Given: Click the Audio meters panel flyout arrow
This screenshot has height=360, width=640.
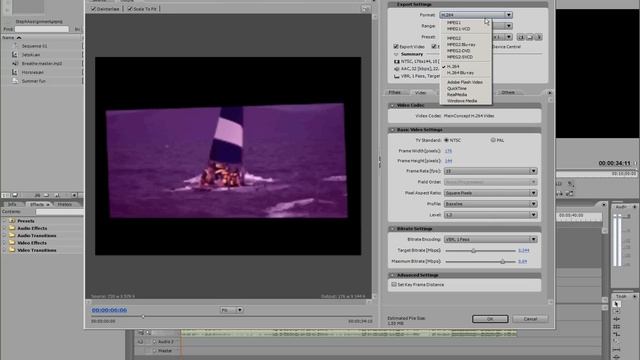Looking at the screenshot, I should (635, 207).
